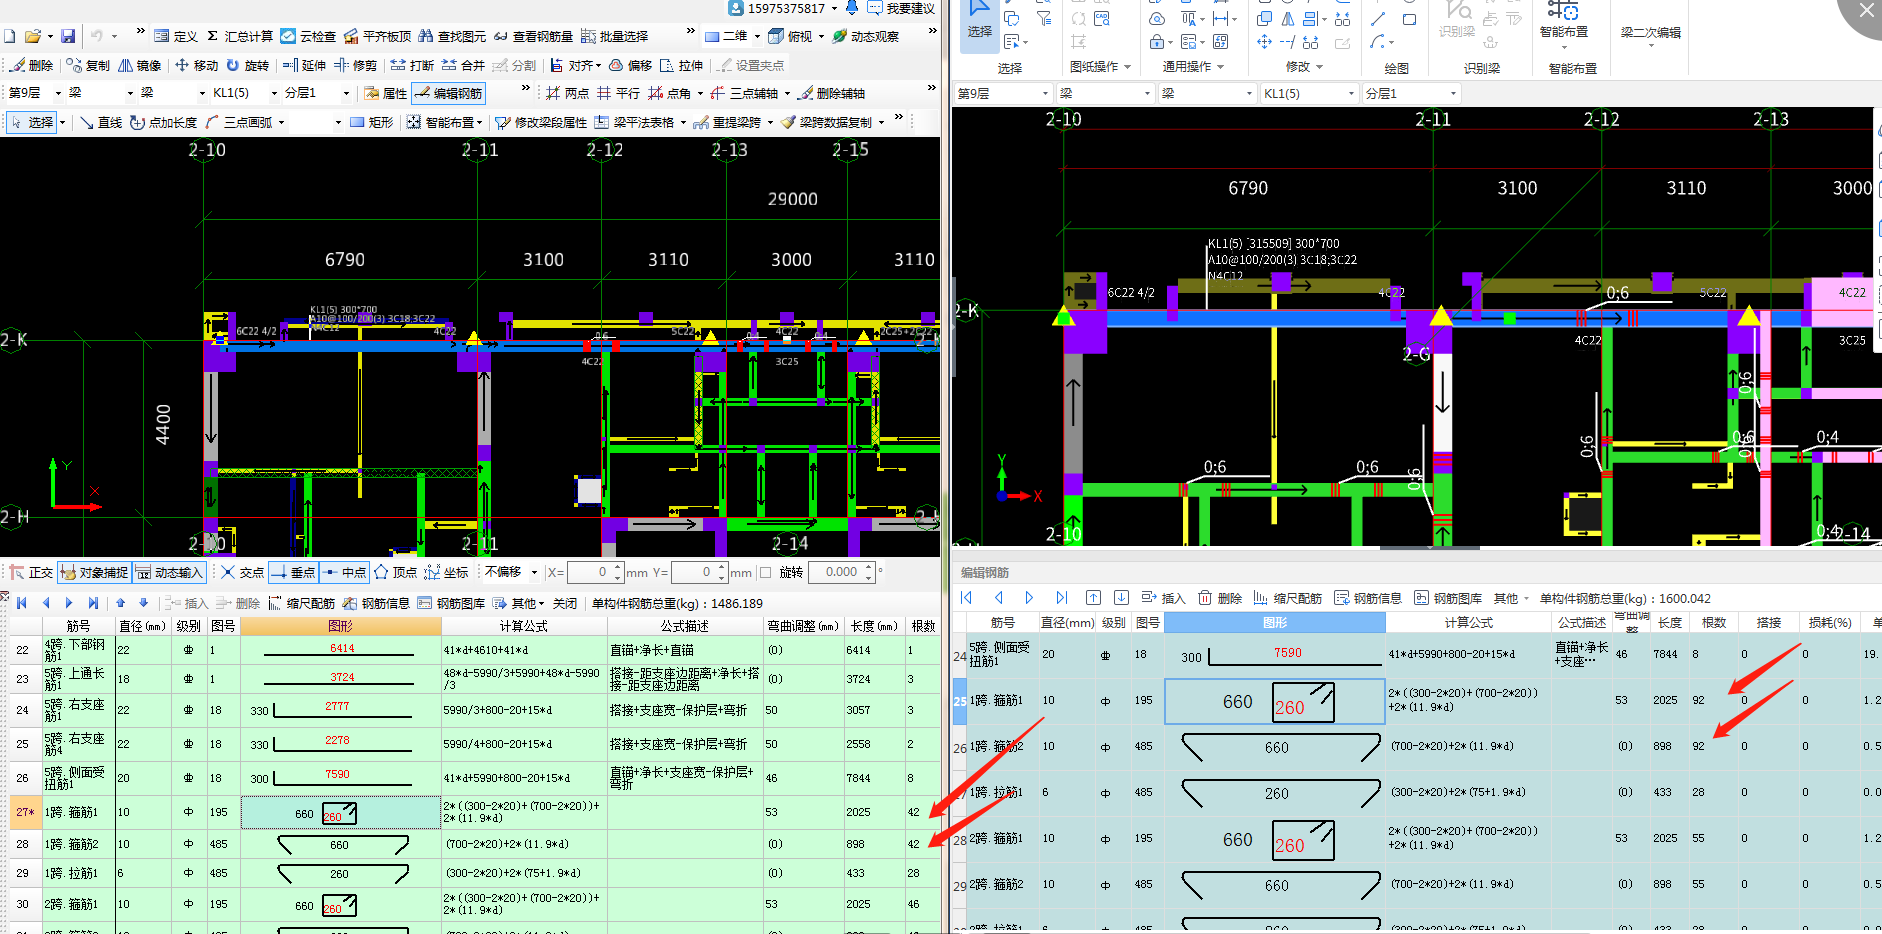Toggle 垂点 perpendicular snap
The width and height of the screenshot is (1882, 934).
pos(293,572)
